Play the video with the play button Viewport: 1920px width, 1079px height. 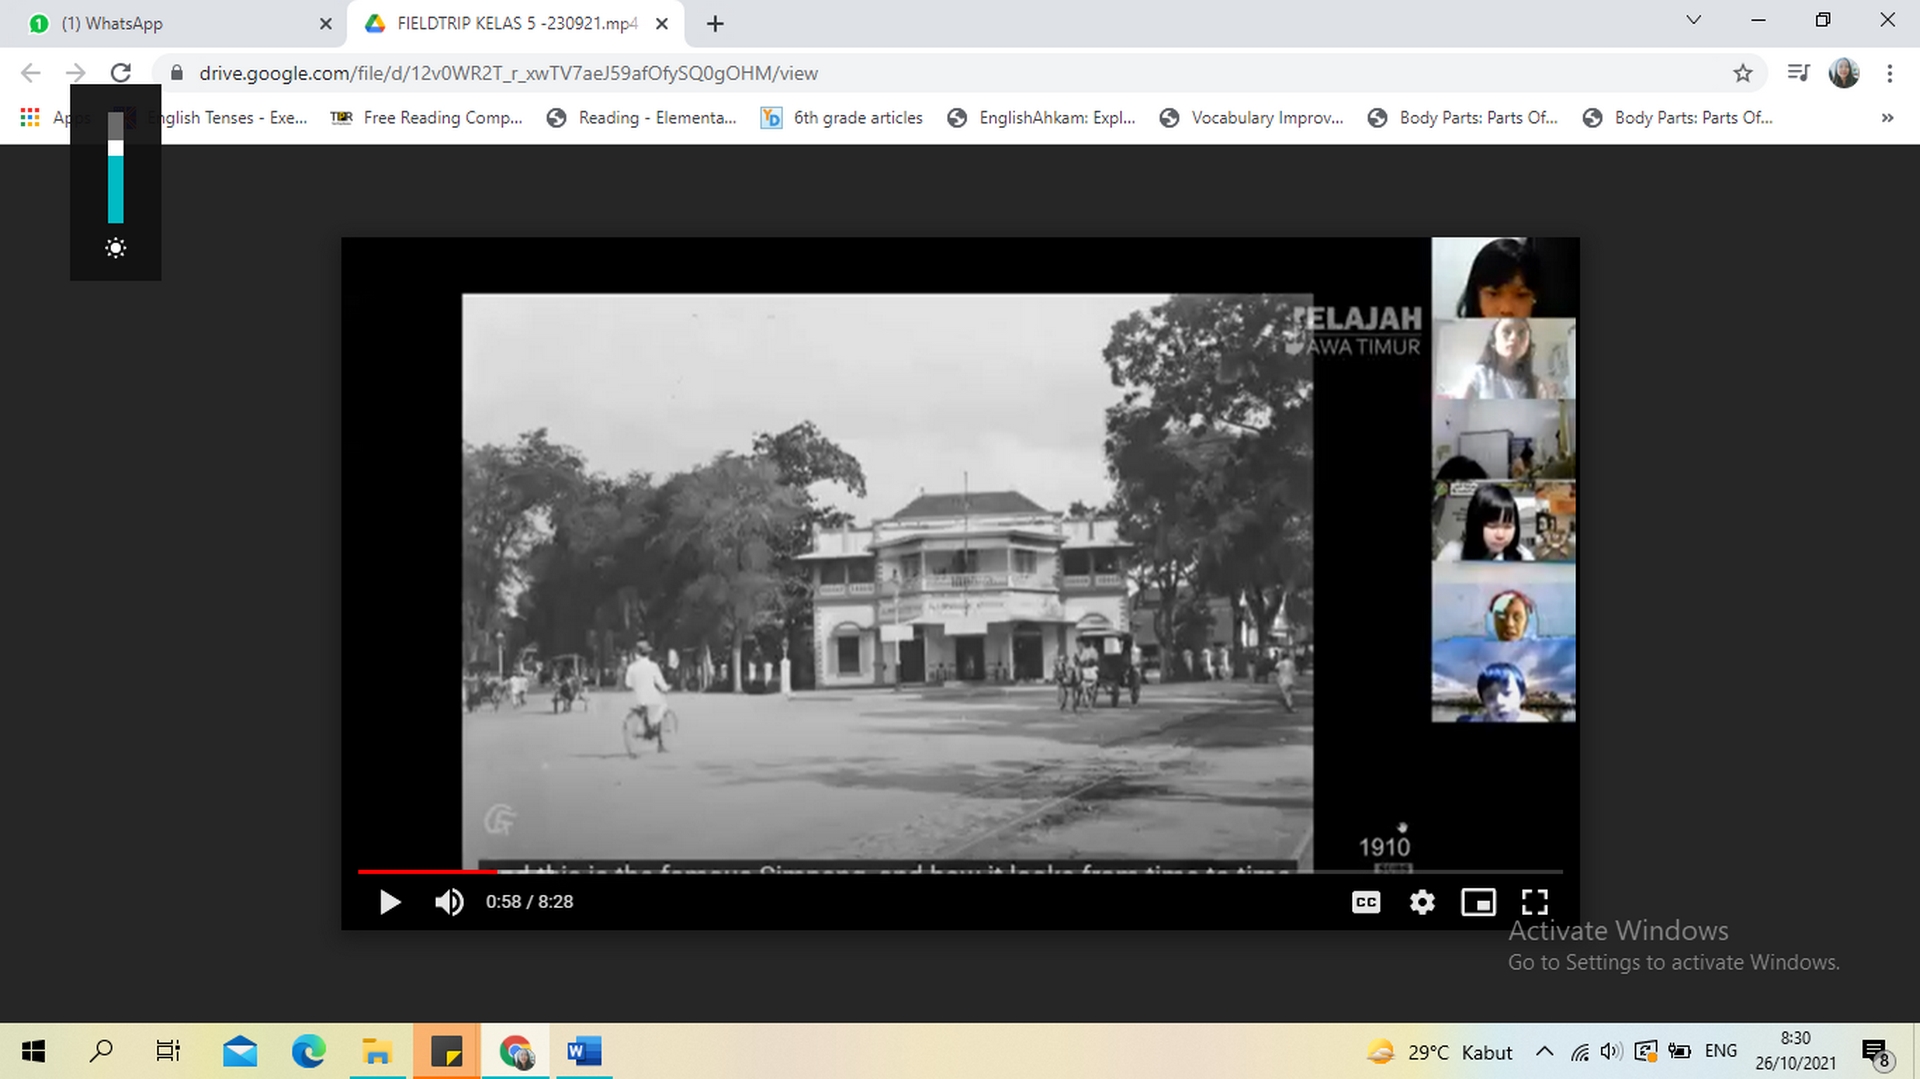[390, 902]
